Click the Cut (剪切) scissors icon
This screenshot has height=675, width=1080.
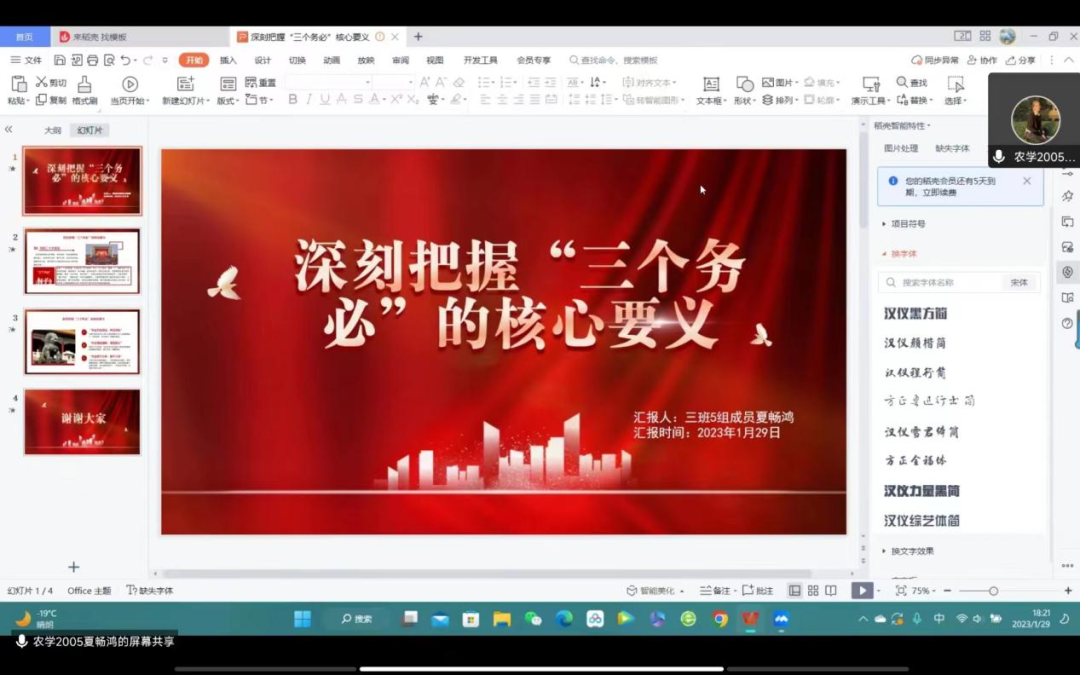[43, 82]
